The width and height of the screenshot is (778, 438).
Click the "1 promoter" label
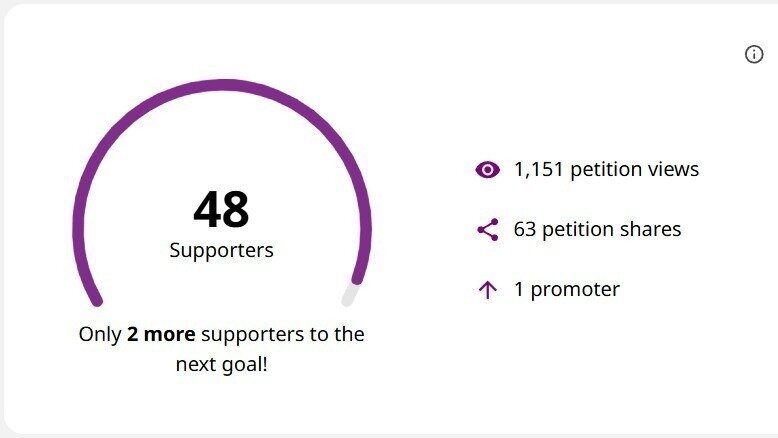[566, 290]
